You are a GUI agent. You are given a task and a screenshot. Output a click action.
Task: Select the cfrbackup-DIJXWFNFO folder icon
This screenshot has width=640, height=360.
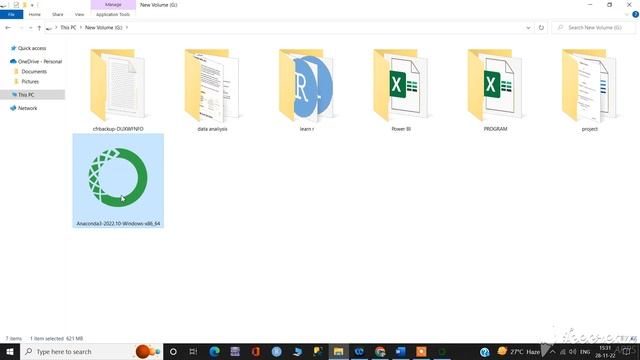coord(118,85)
